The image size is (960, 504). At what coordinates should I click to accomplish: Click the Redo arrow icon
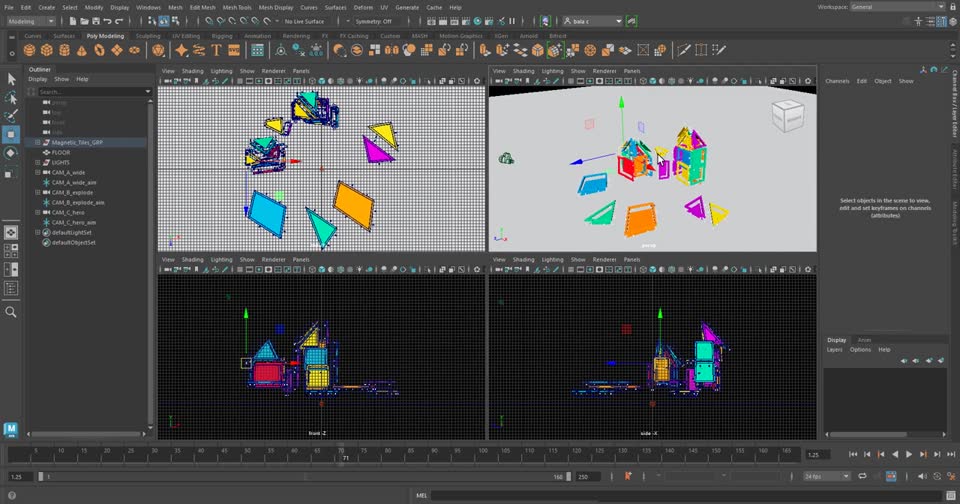pos(119,21)
